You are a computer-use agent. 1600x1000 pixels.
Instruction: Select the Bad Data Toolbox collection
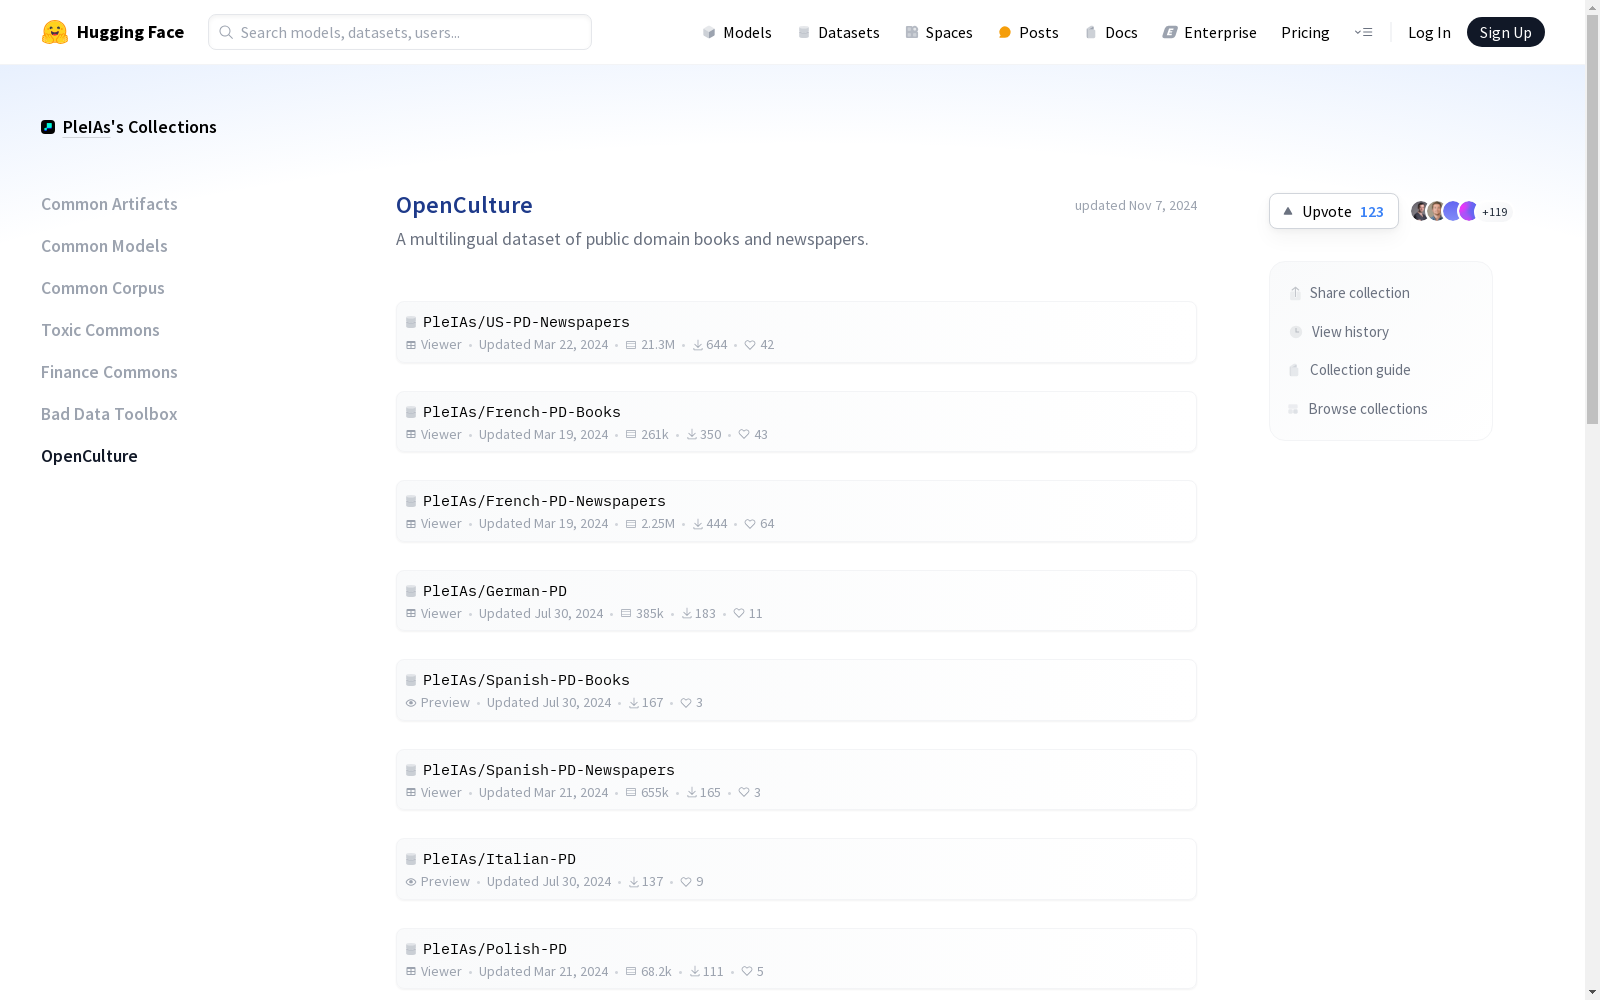coord(109,414)
